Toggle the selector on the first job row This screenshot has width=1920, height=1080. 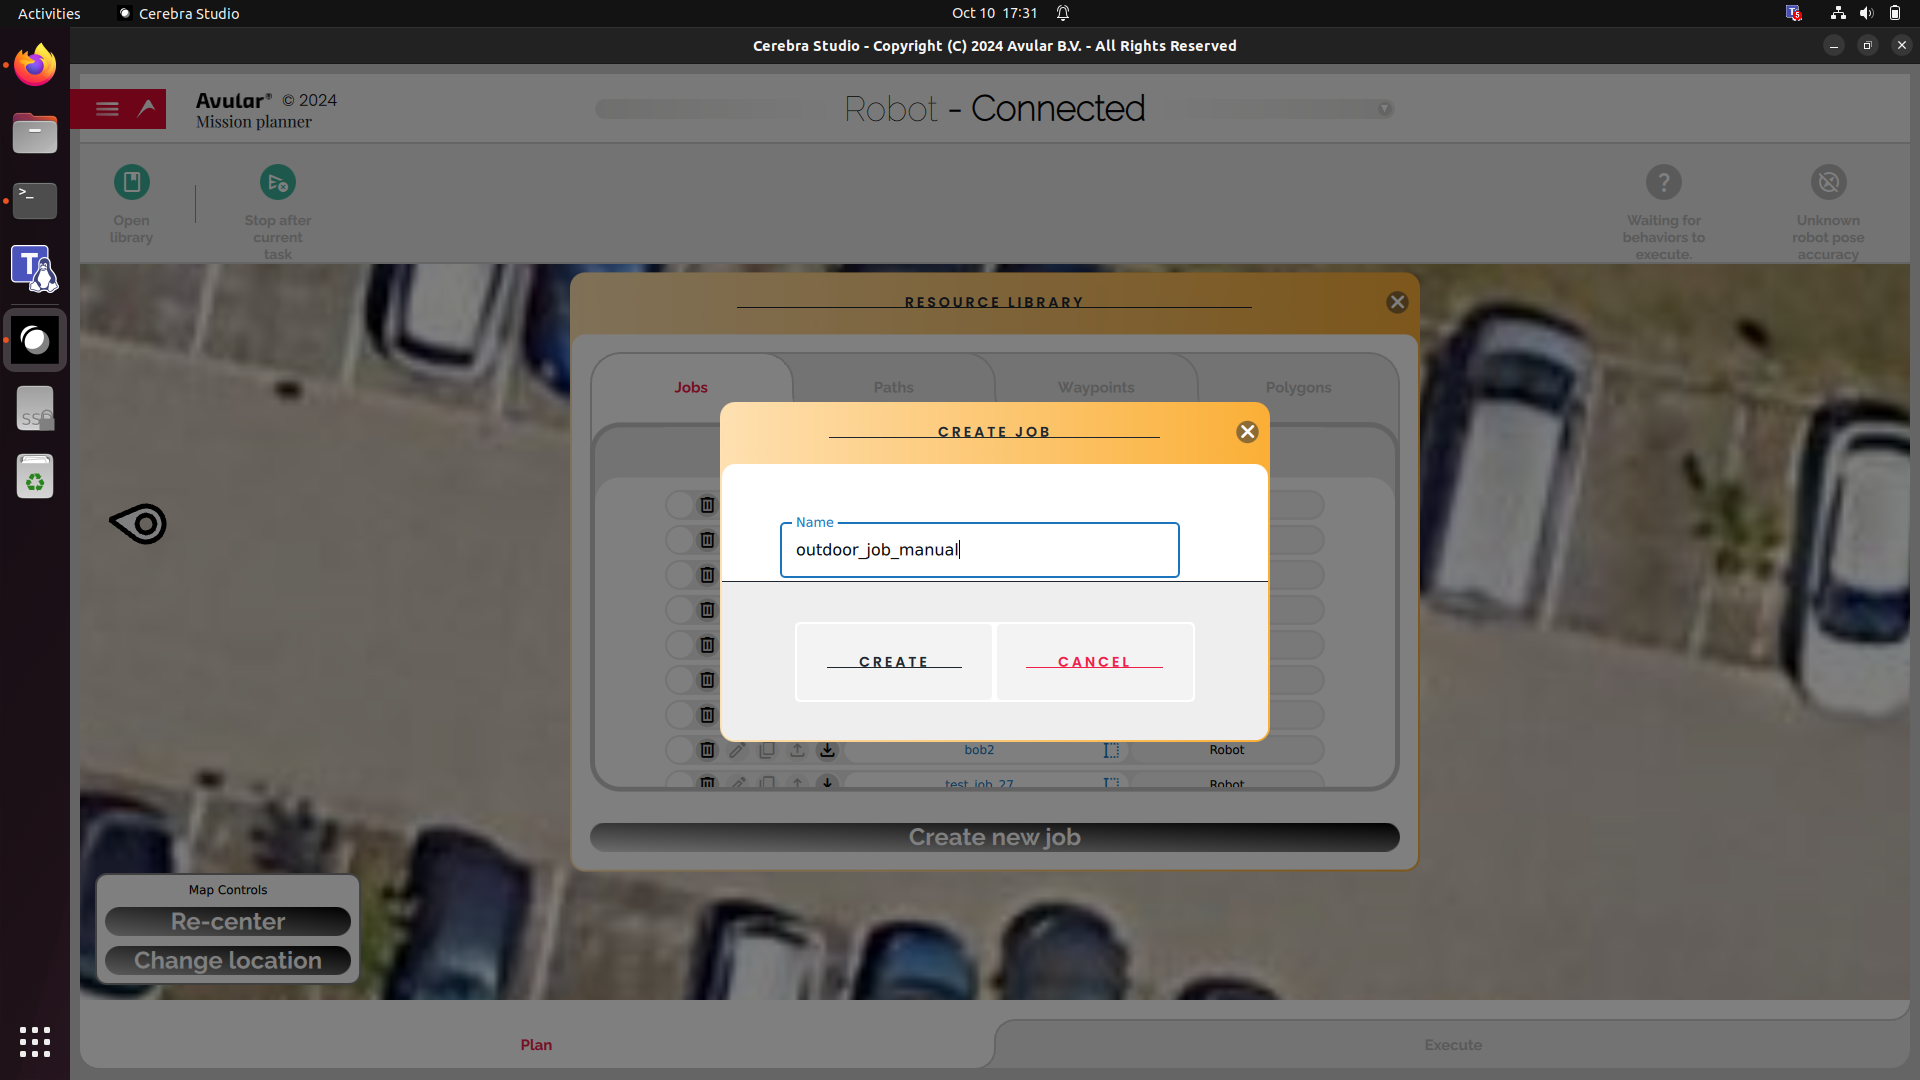coord(679,505)
